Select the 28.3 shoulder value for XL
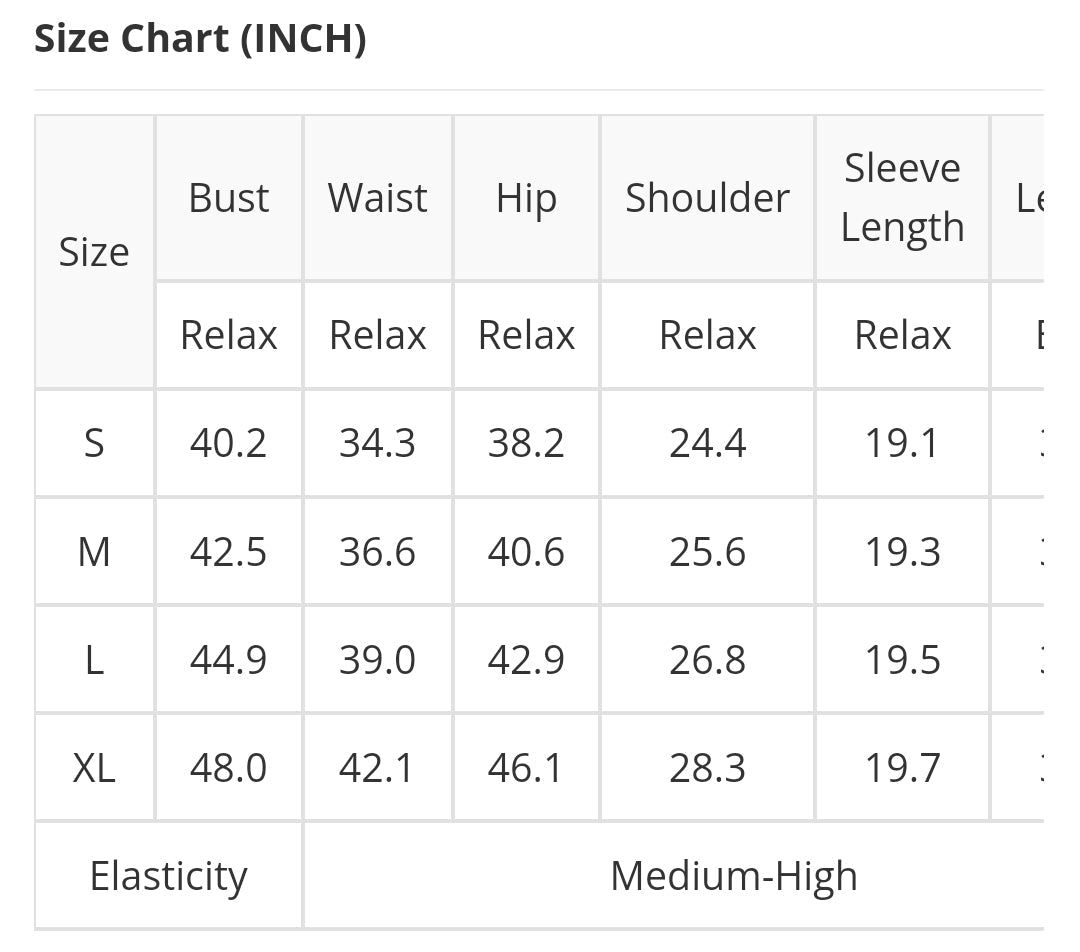This screenshot has width=1080, height=952. (x=707, y=768)
